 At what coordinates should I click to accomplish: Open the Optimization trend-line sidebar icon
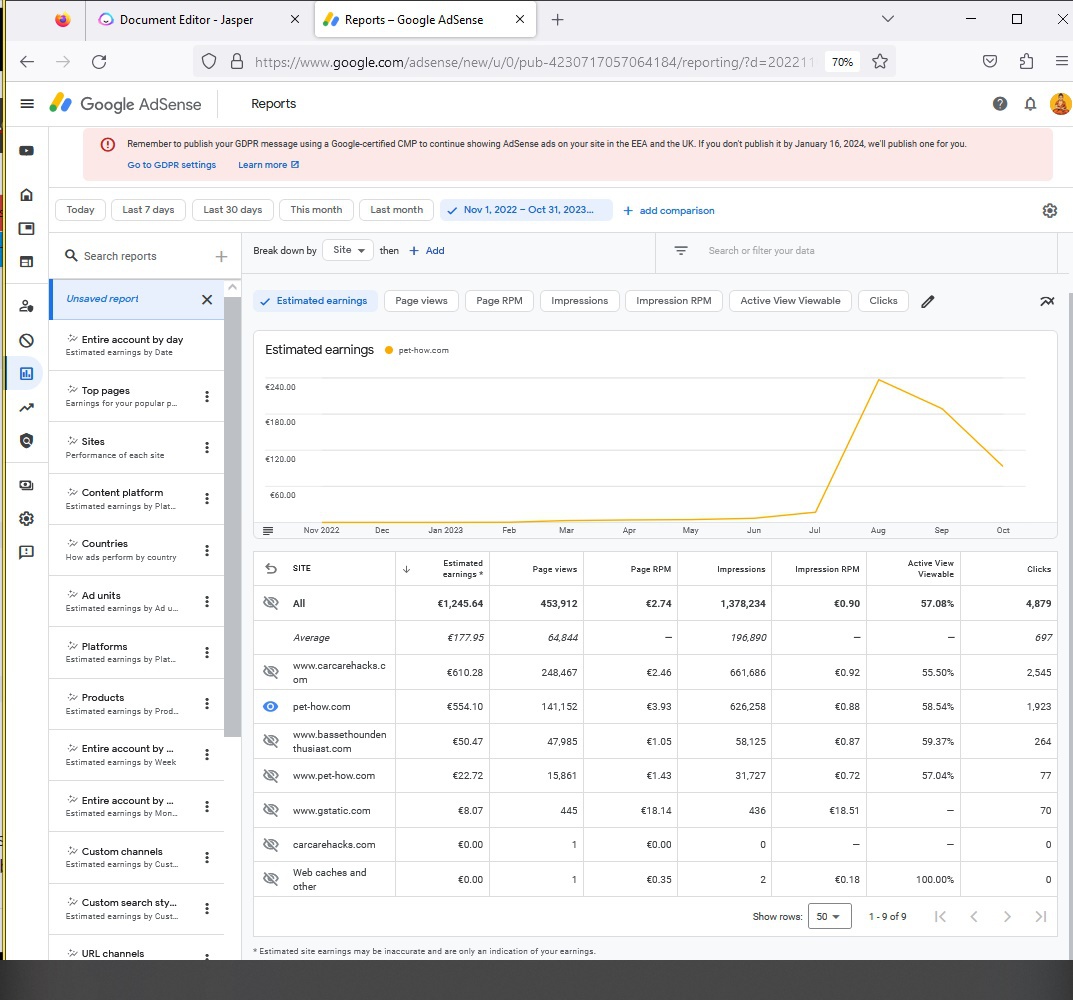click(26, 408)
